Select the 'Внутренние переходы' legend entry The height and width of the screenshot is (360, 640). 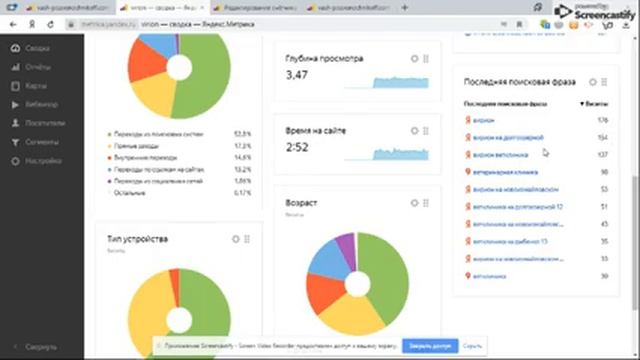click(145, 158)
